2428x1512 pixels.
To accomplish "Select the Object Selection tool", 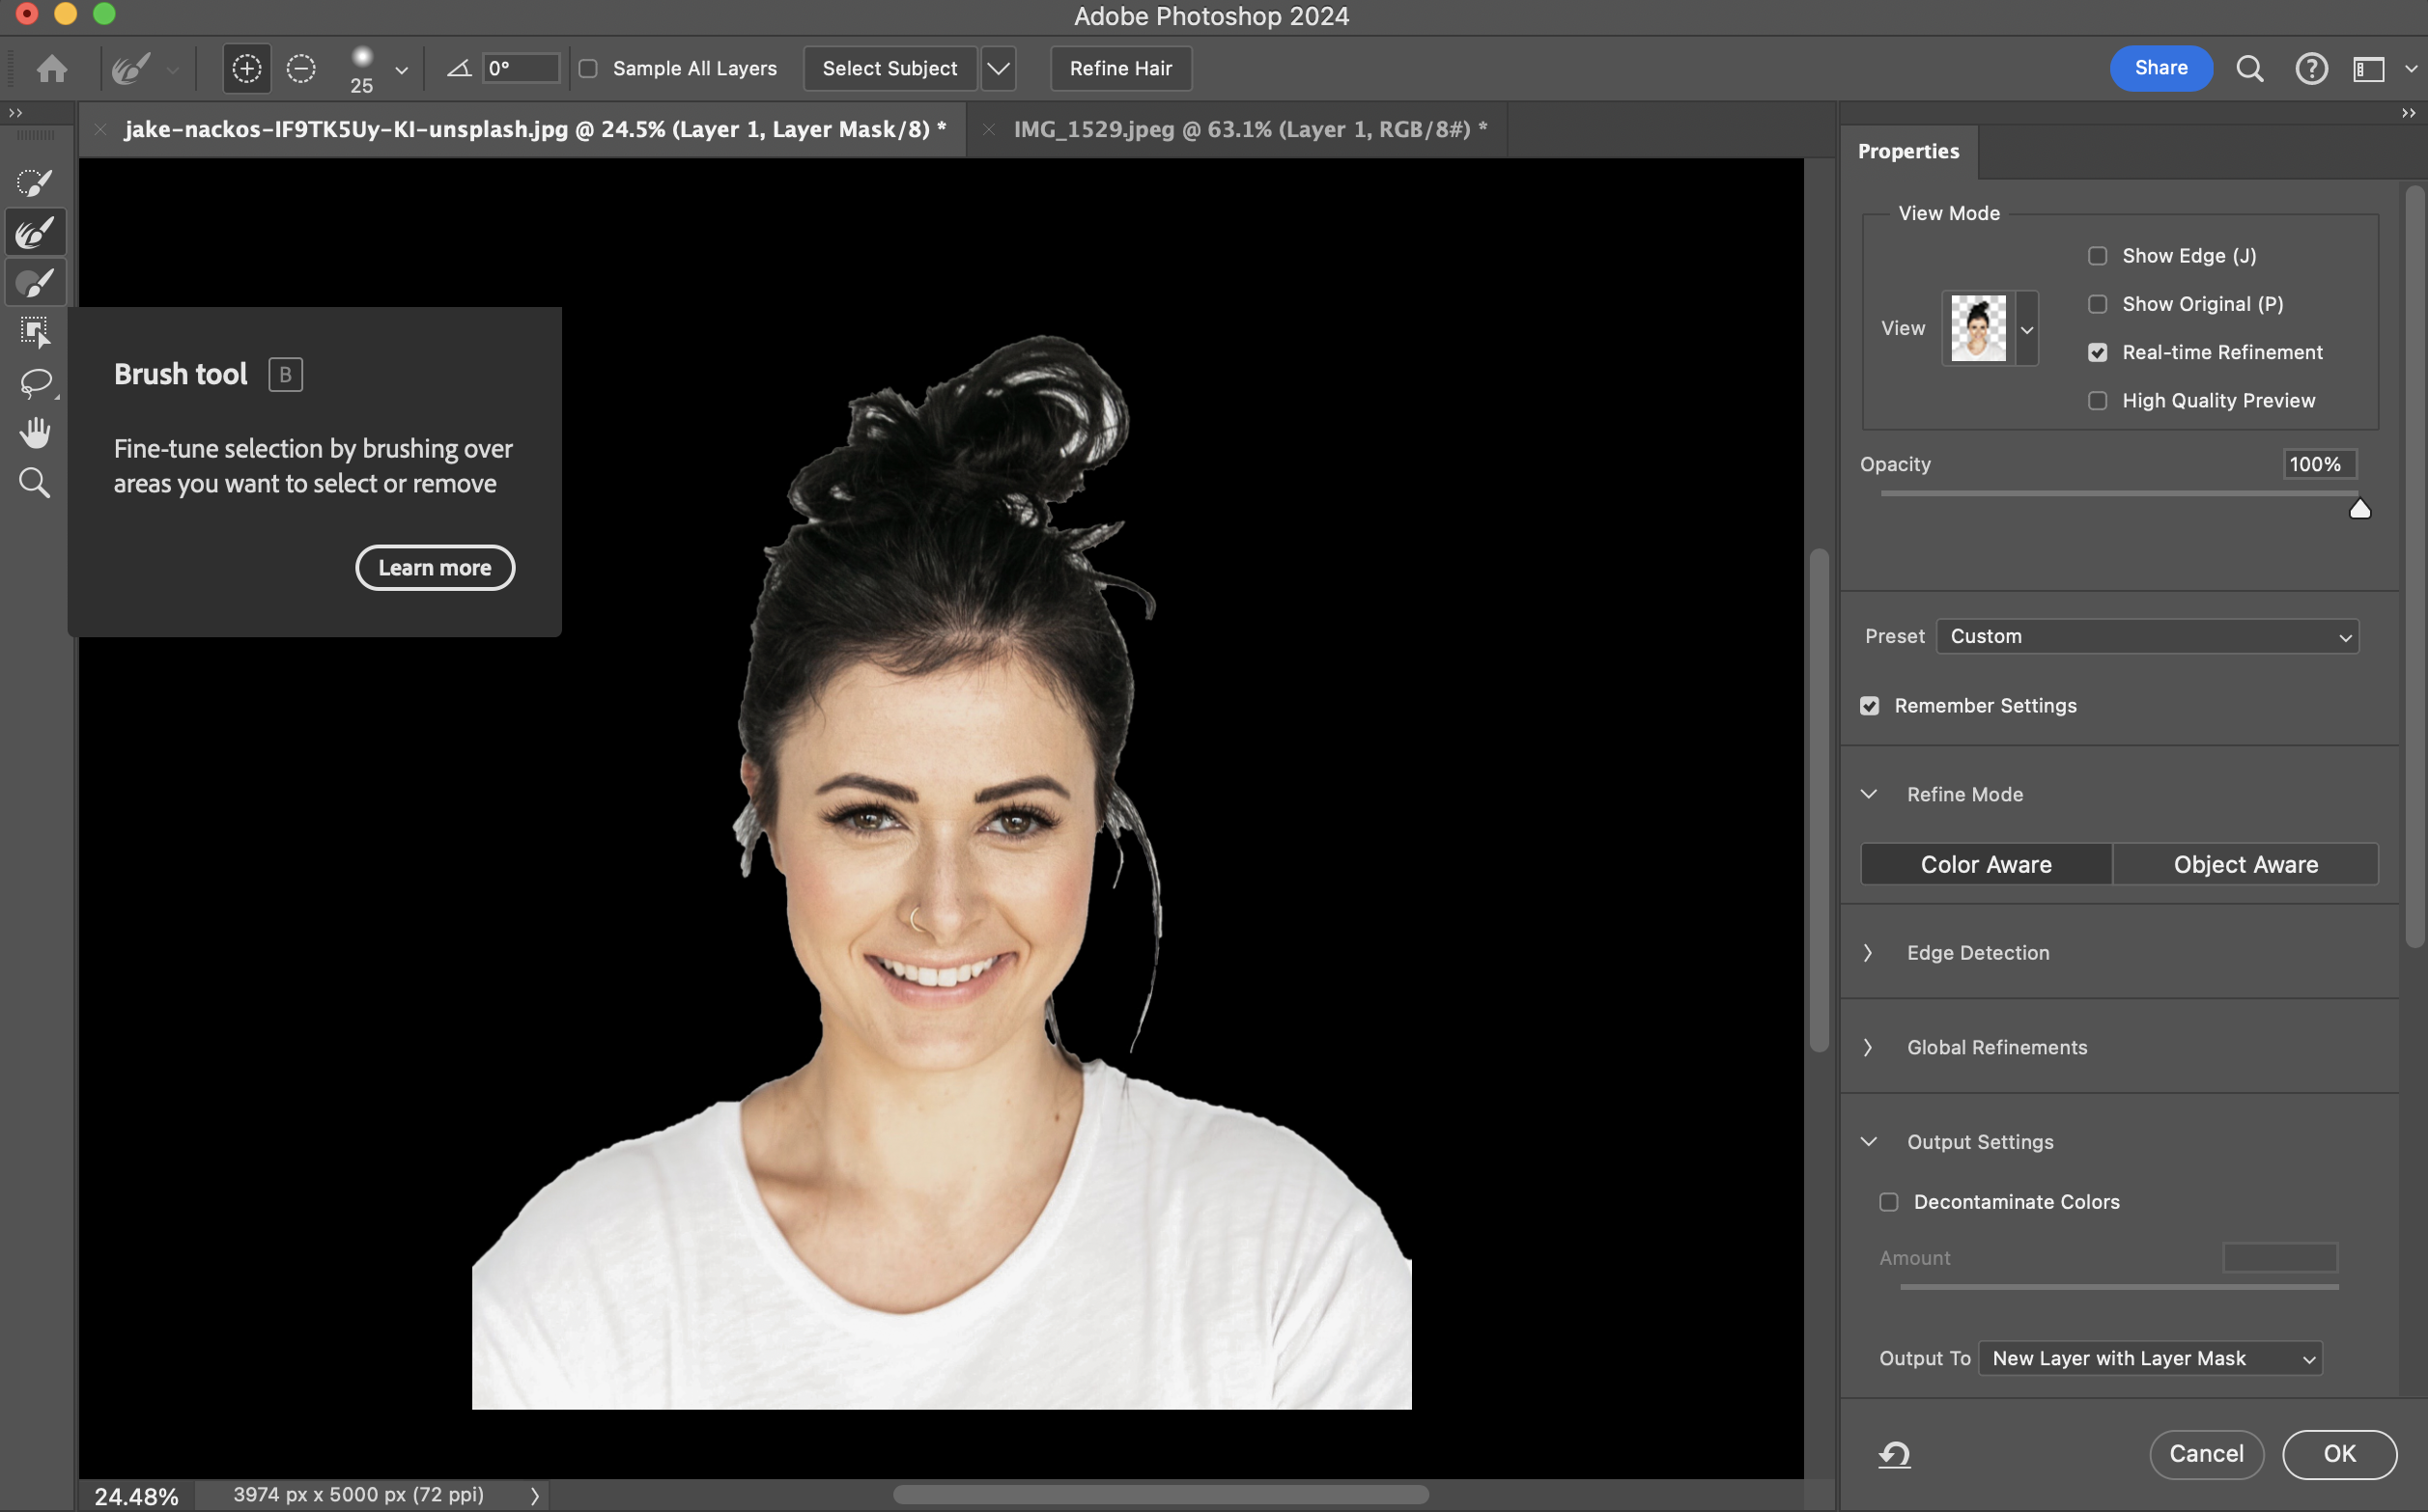I will pyautogui.click(x=34, y=332).
